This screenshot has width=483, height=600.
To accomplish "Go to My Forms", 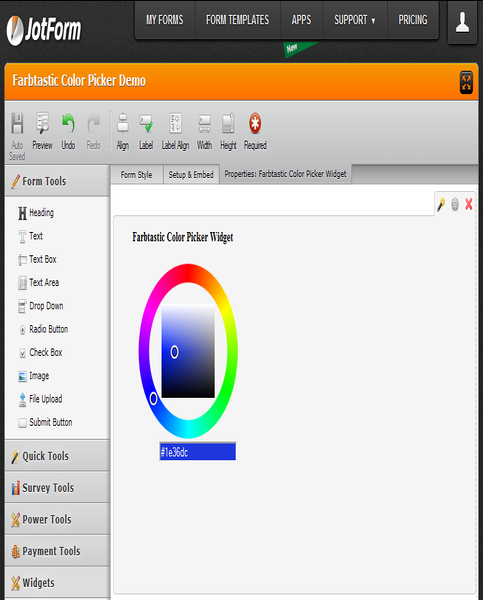I will [x=165, y=20].
